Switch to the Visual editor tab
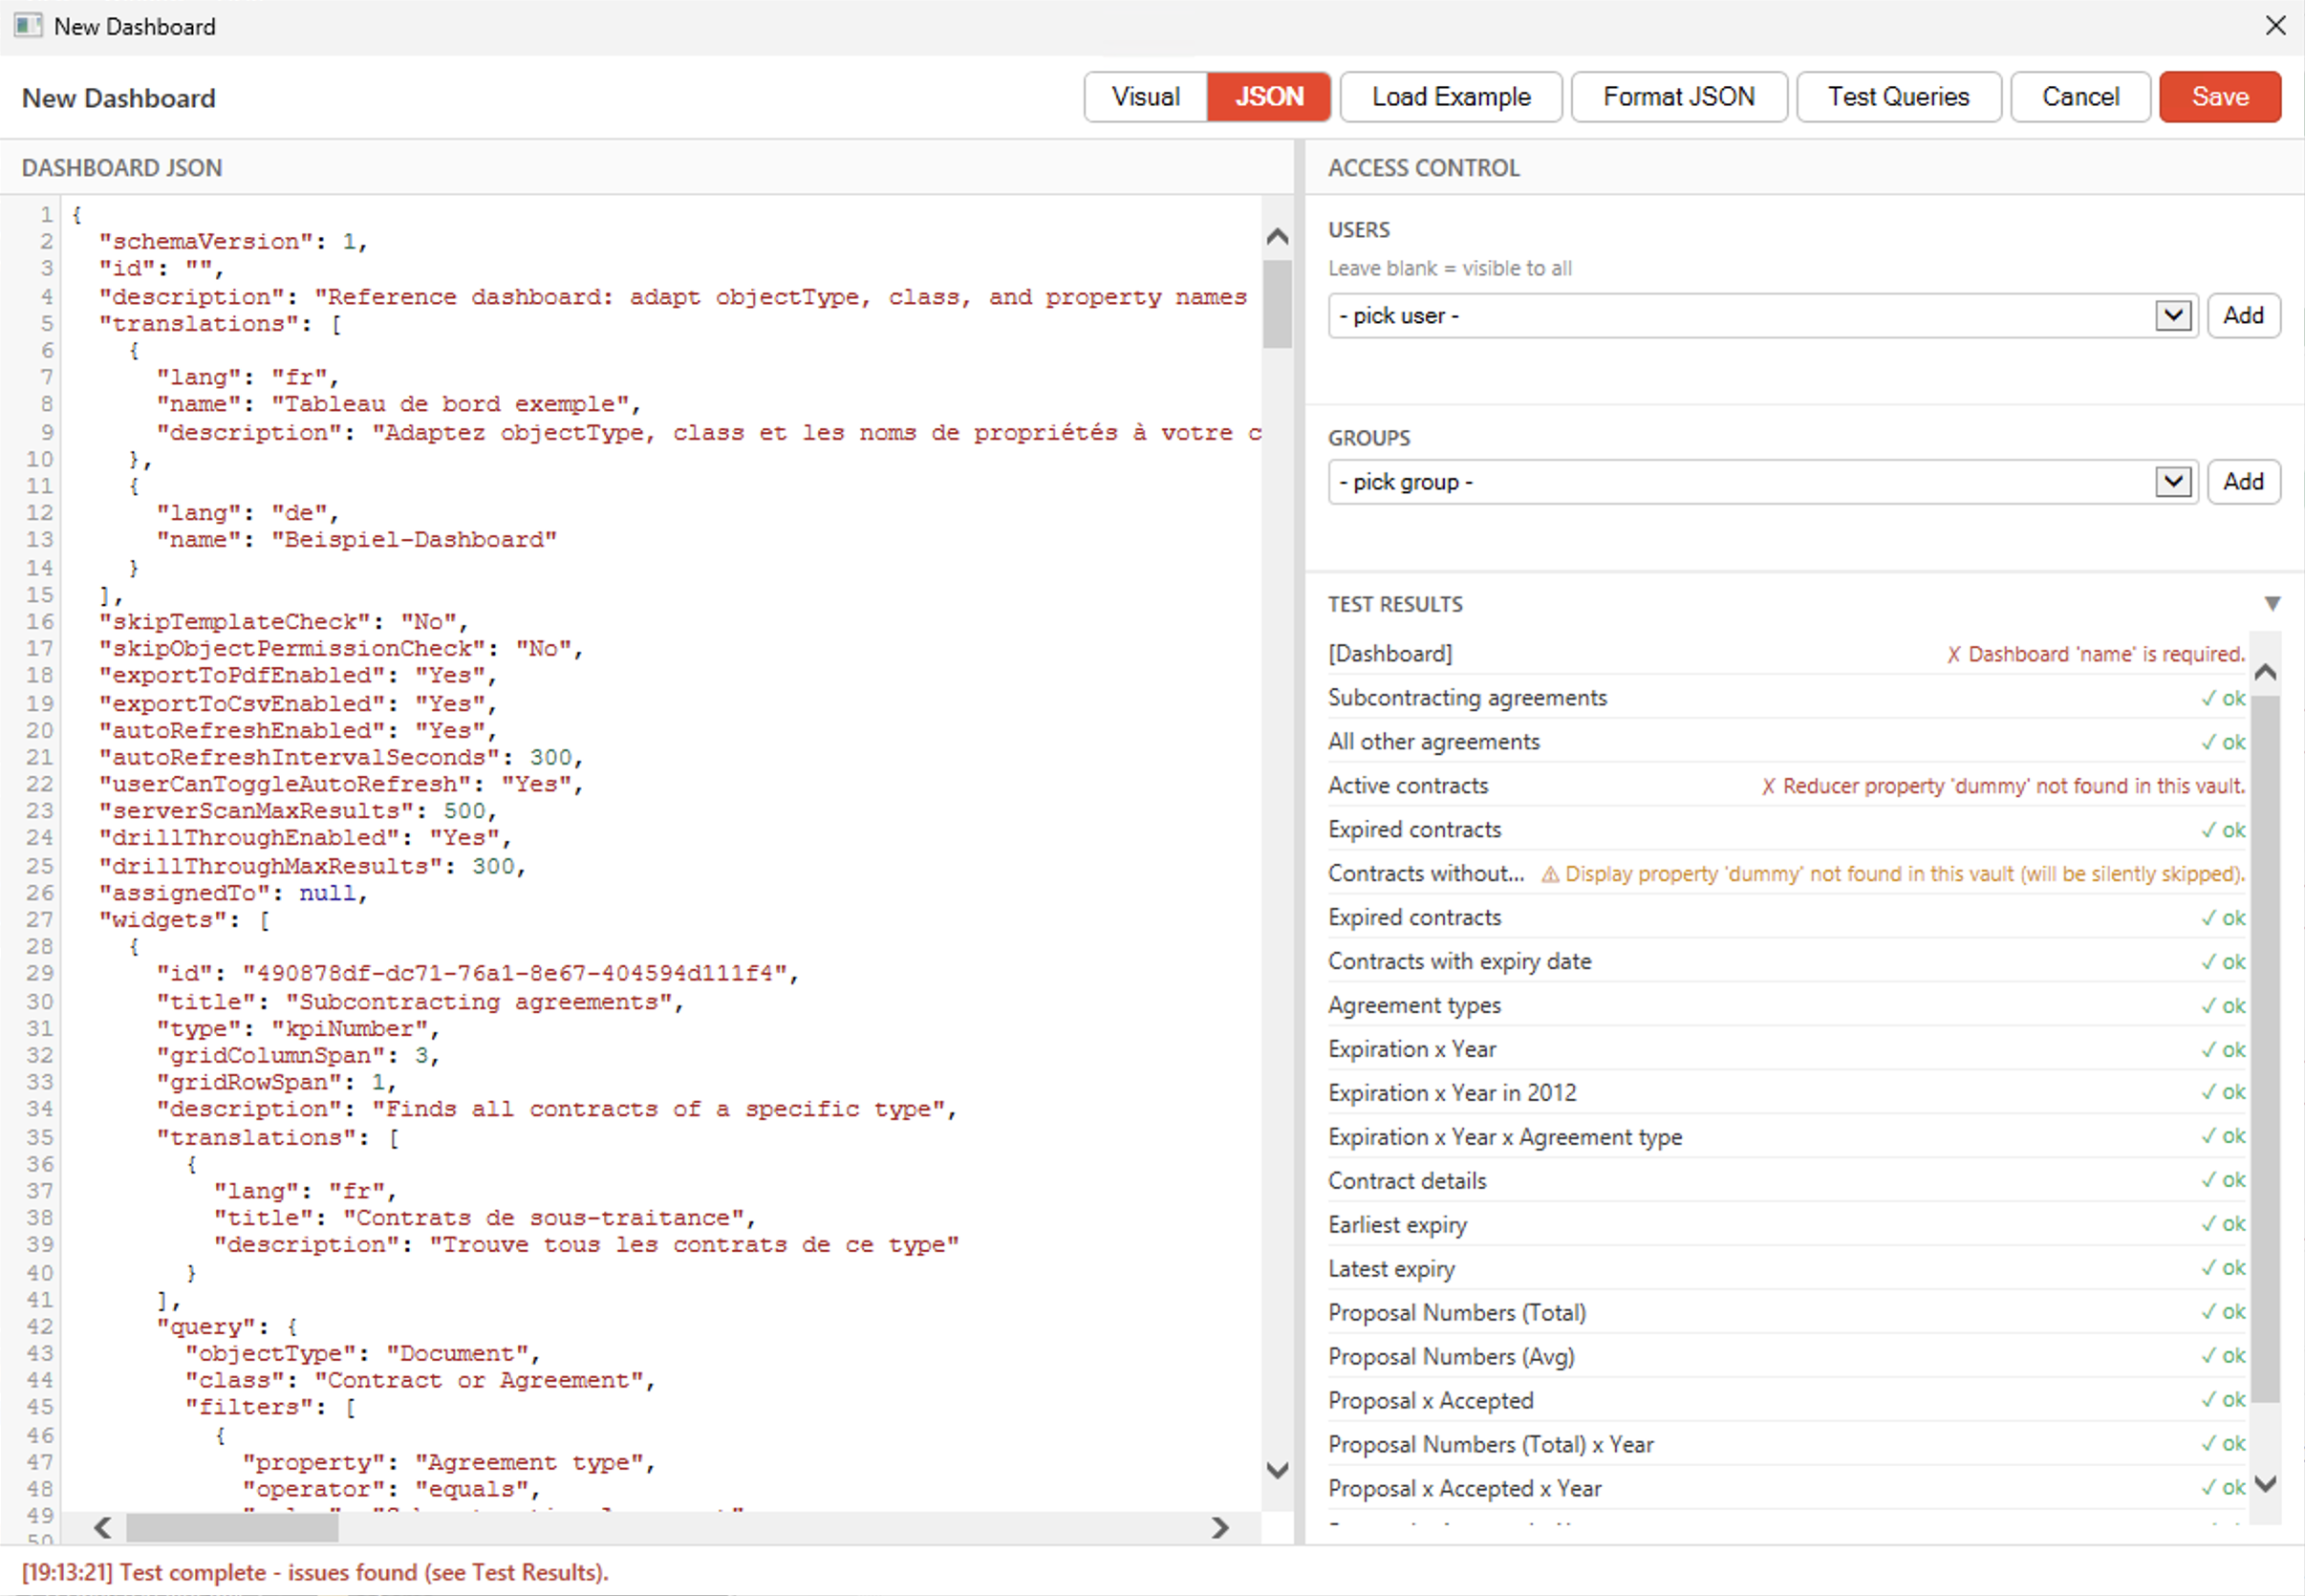This screenshot has height=1596, width=2305. [1146, 97]
